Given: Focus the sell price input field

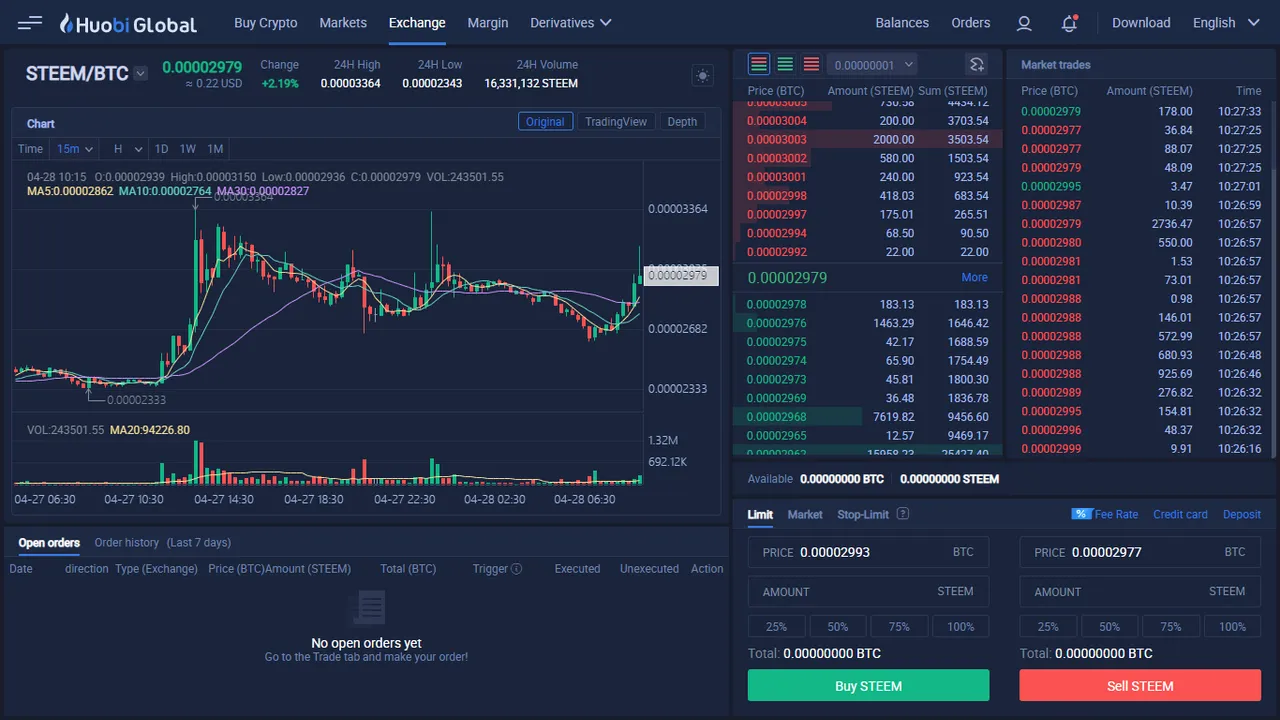Looking at the screenshot, I should [x=1140, y=552].
